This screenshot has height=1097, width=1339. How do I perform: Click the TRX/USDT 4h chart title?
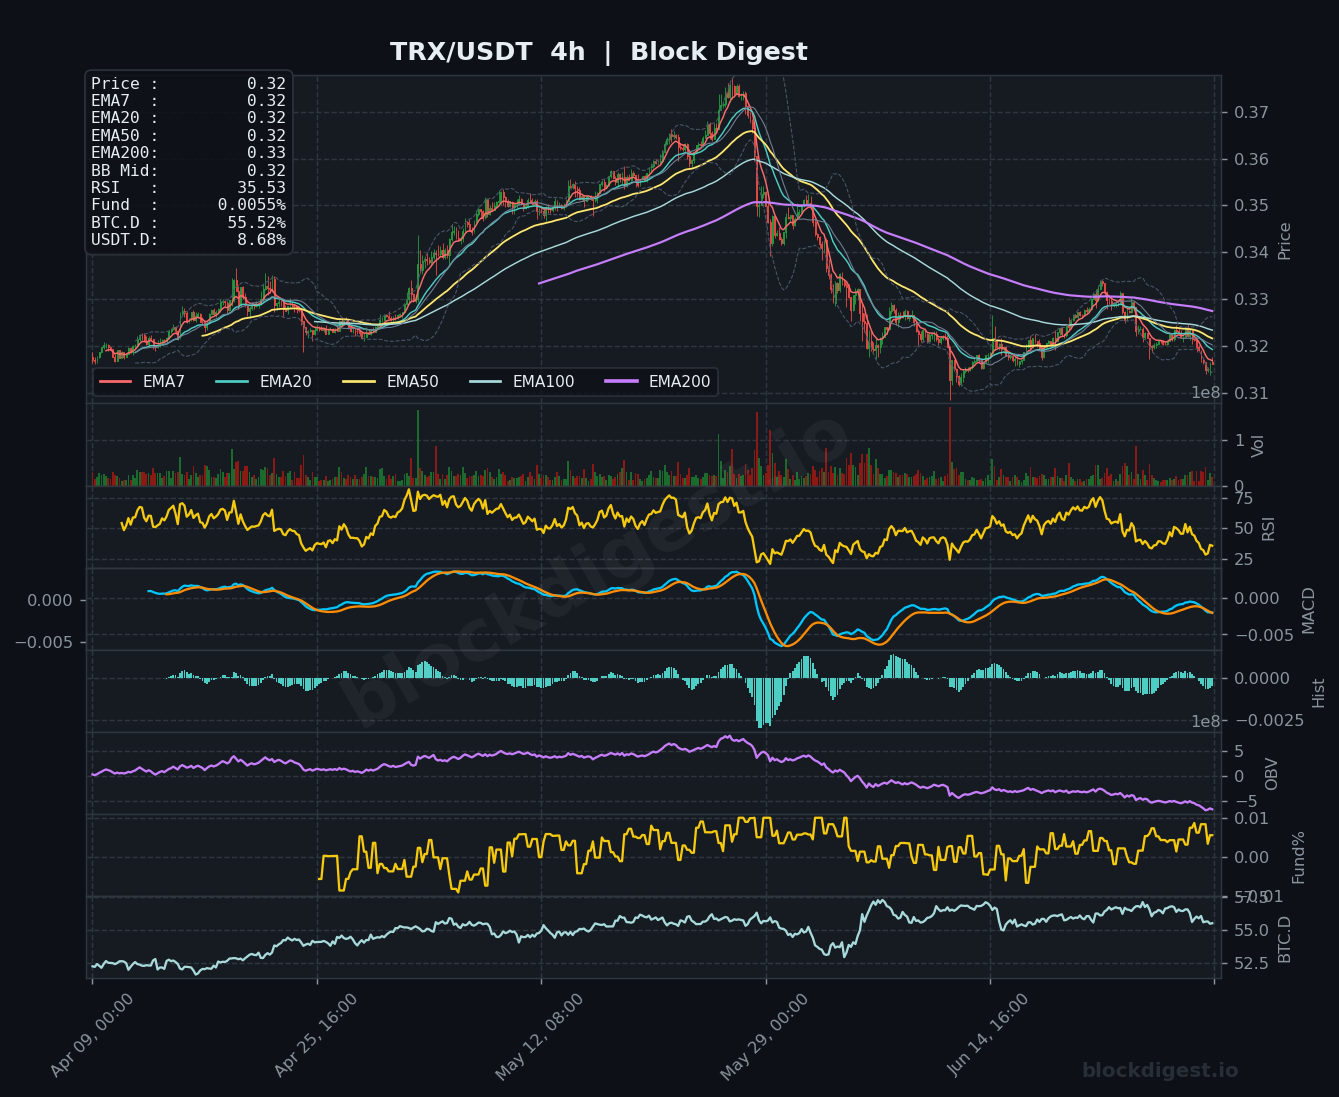click(x=598, y=52)
